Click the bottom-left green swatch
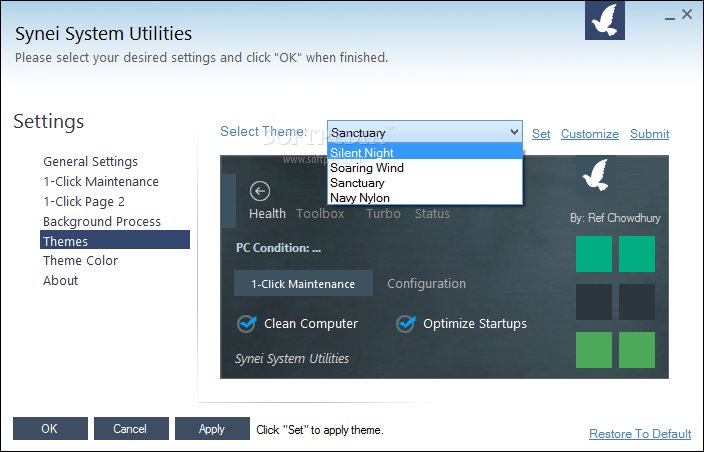The width and height of the screenshot is (704, 452). pos(594,350)
